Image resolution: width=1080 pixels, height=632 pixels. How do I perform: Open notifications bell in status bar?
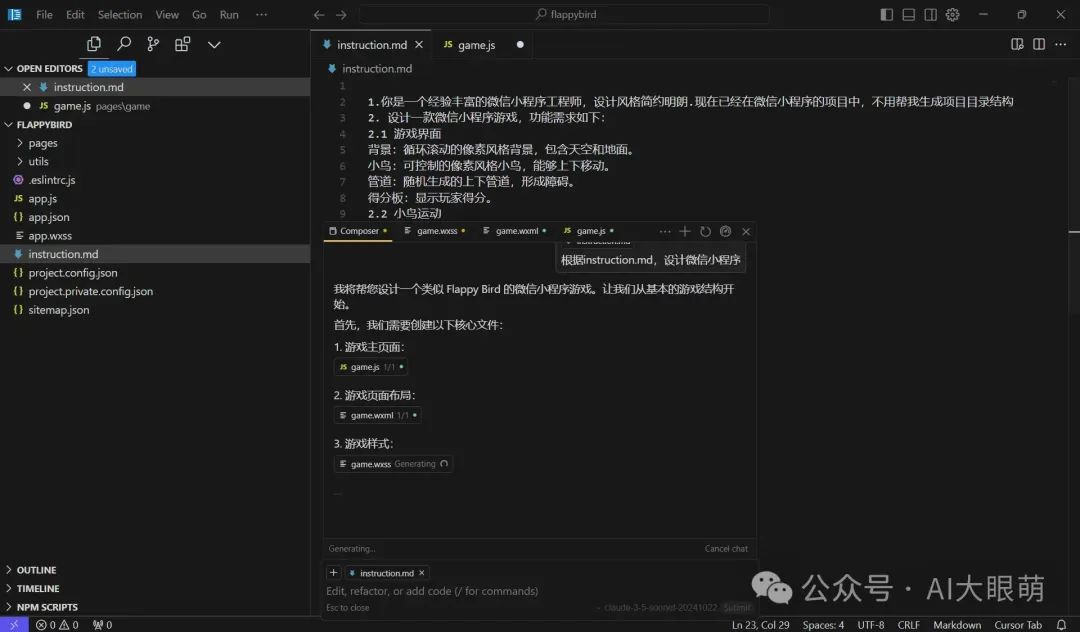[x=1061, y=624]
